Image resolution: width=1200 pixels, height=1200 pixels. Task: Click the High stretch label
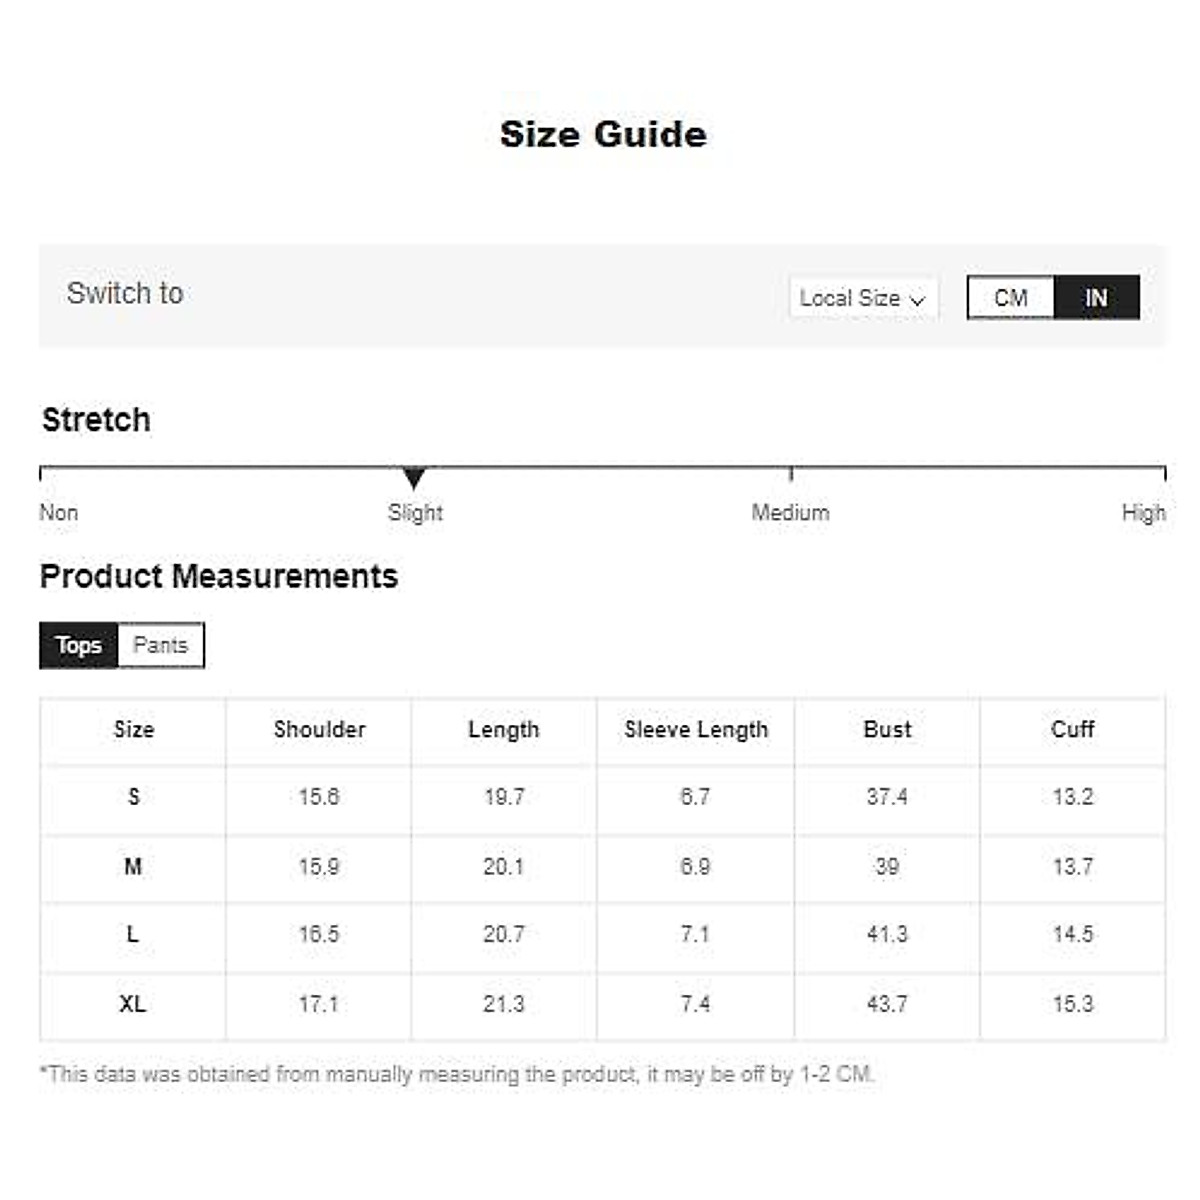coord(1143,513)
